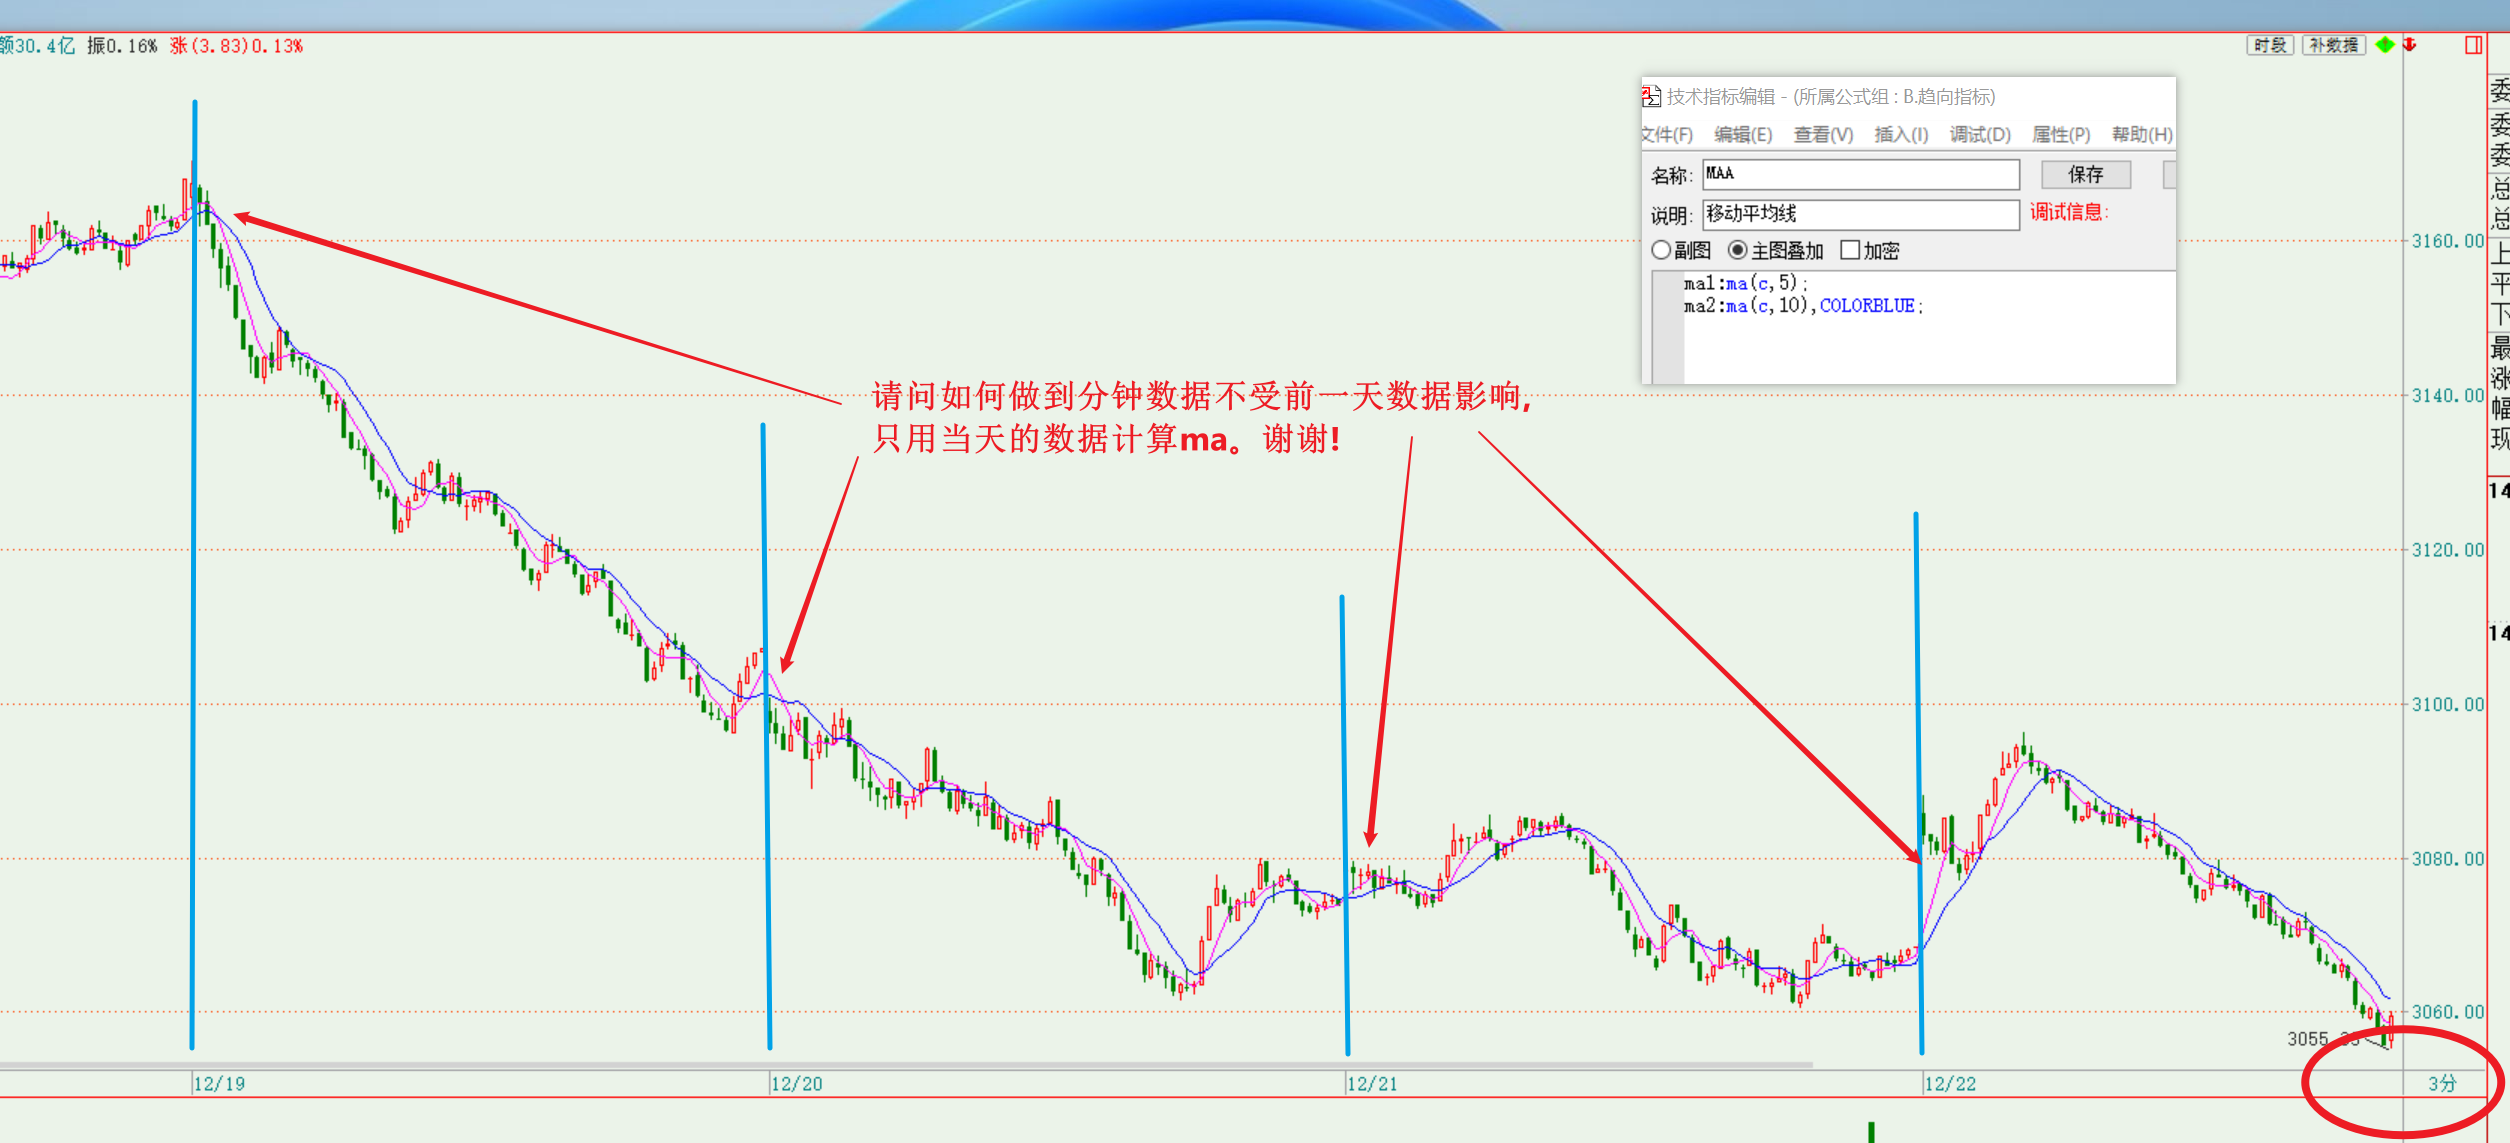The image size is (2510, 1143).
Task: Open the 调试(D) menu
Action: [x=1980, y=135]
